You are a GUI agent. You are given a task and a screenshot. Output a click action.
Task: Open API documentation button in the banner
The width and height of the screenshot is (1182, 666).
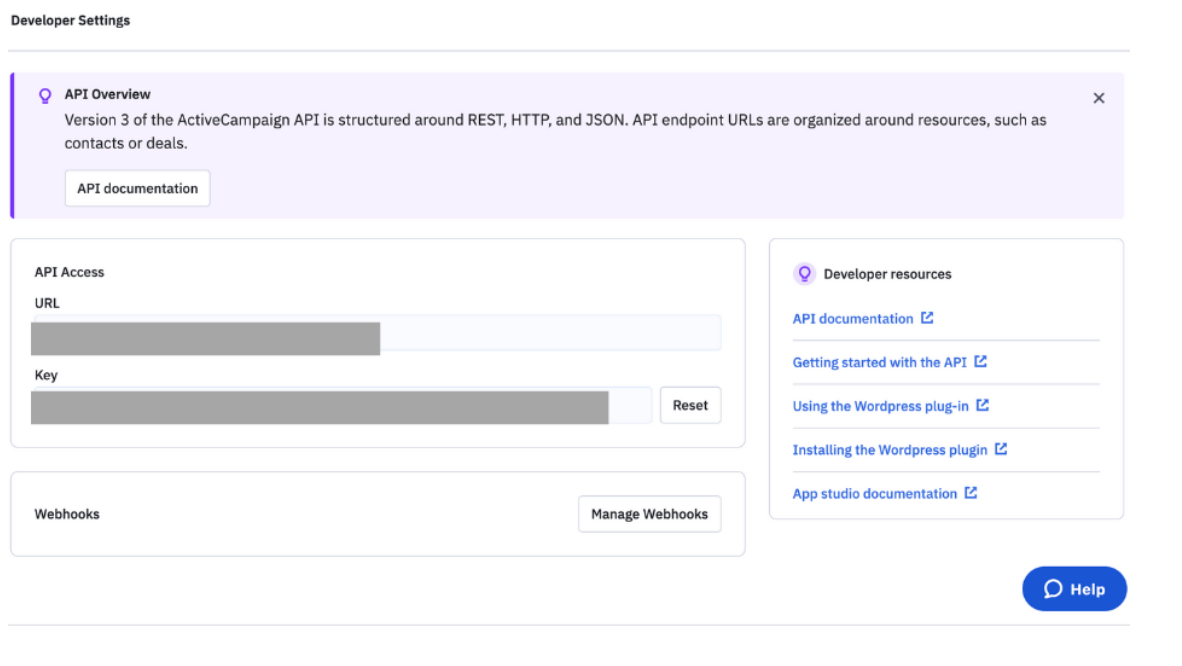click(137, 189)
